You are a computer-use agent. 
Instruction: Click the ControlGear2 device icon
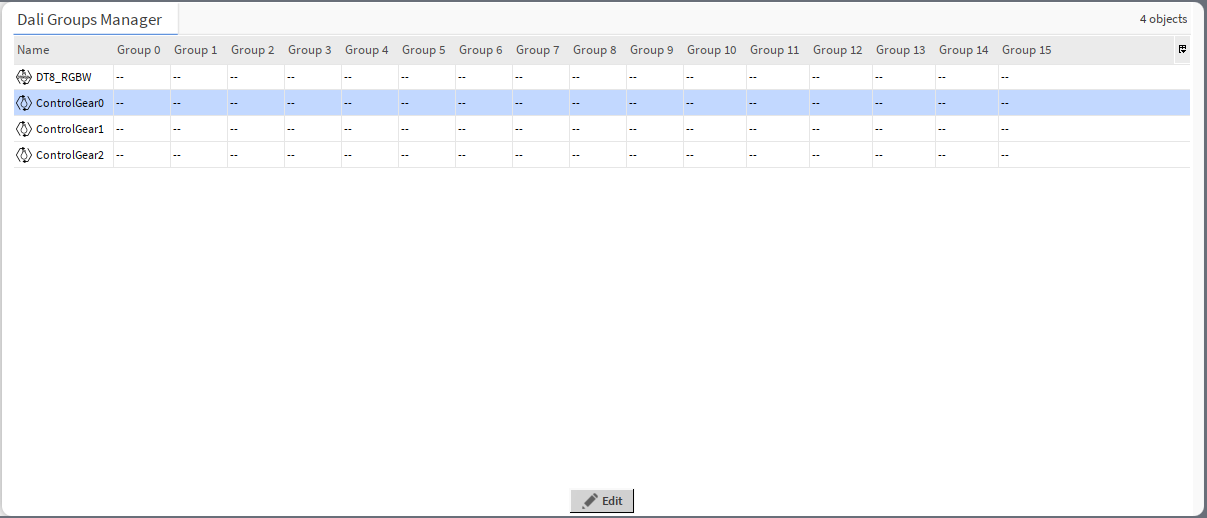pyautogui.click(x=24, y=155)
